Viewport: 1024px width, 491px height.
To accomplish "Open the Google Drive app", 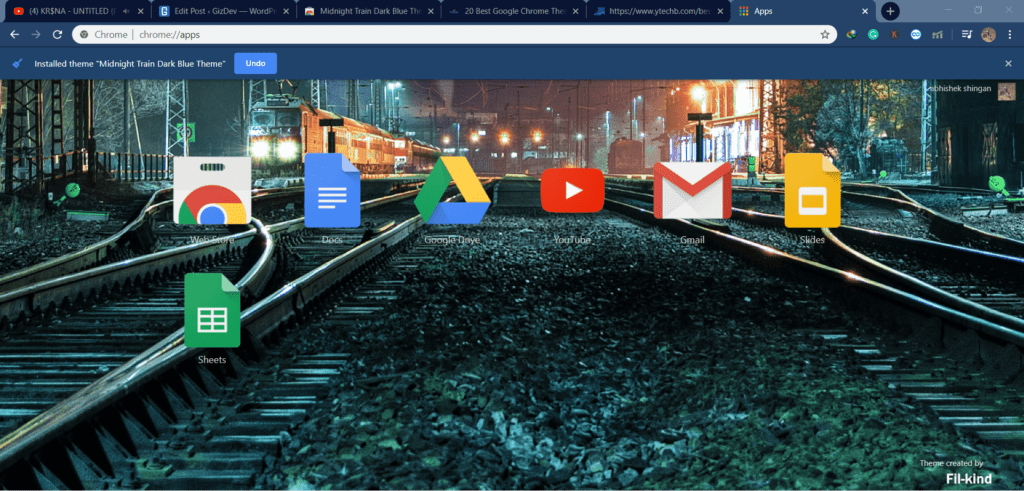I will tap(452, 191).
